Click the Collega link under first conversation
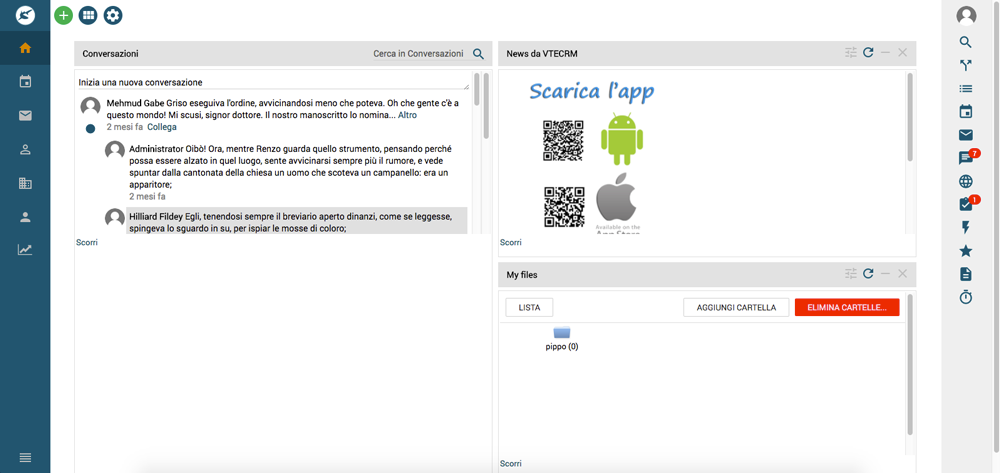1000x473 pixels. (162, 127)
